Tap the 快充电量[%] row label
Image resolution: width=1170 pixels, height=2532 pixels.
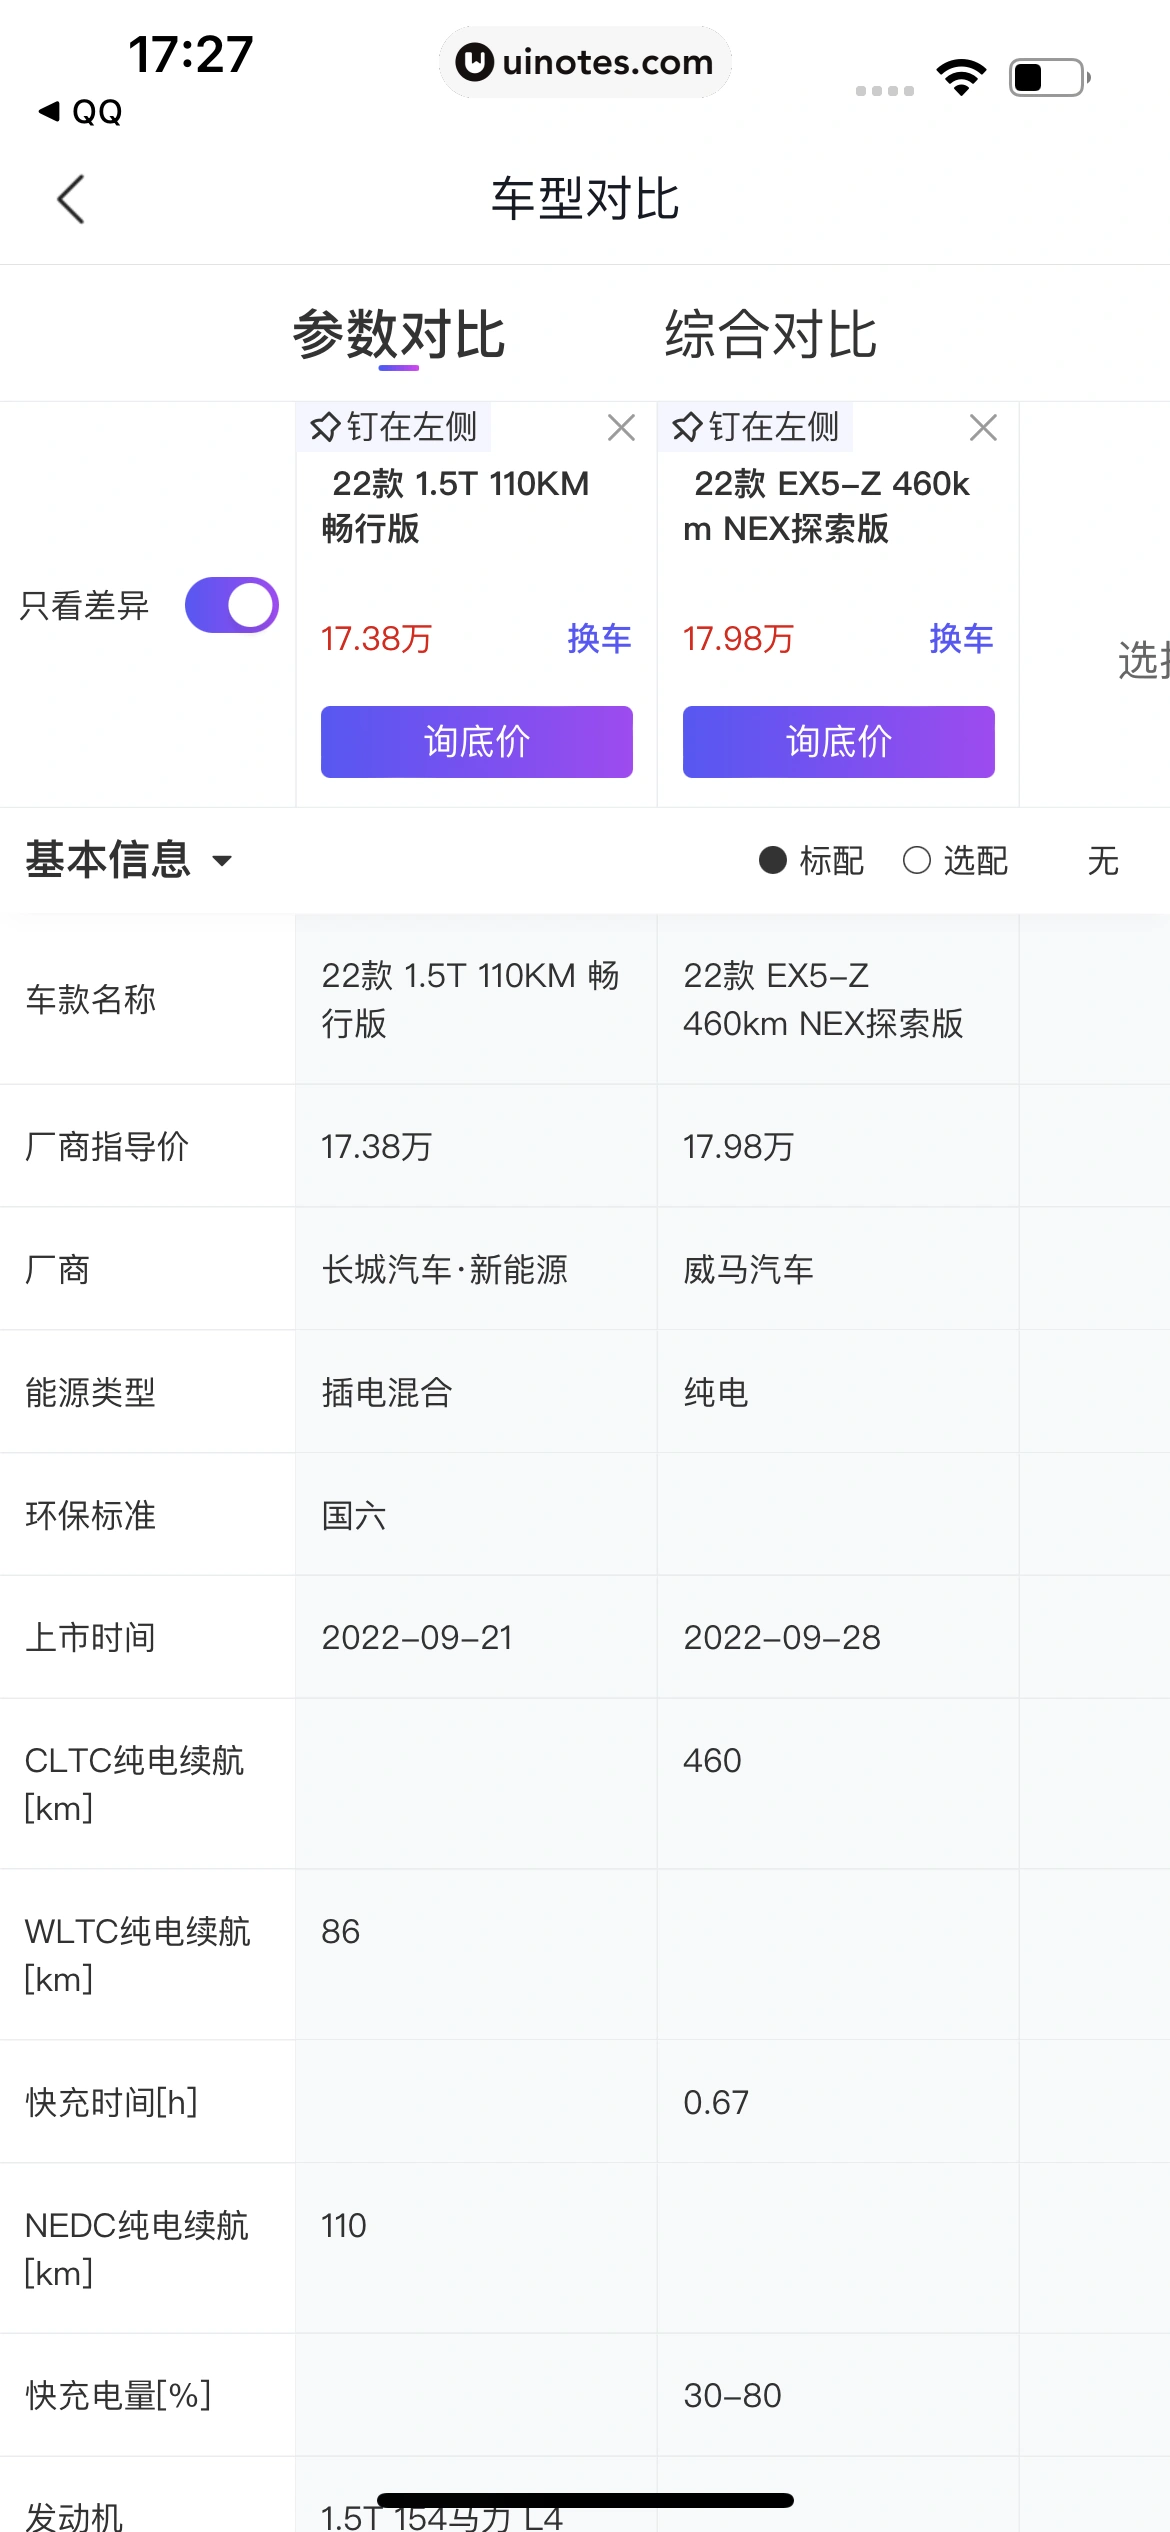[119, 2395]
